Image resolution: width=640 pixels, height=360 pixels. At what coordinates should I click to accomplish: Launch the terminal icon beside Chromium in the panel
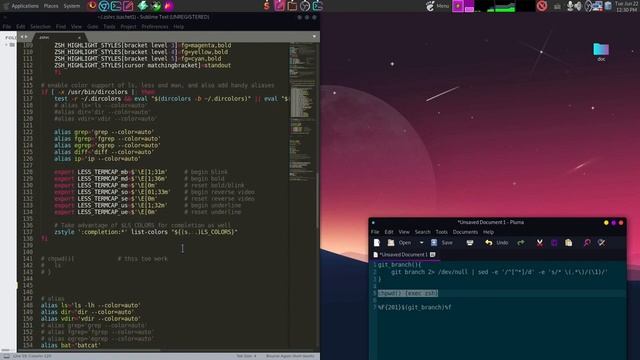[116, 6]
